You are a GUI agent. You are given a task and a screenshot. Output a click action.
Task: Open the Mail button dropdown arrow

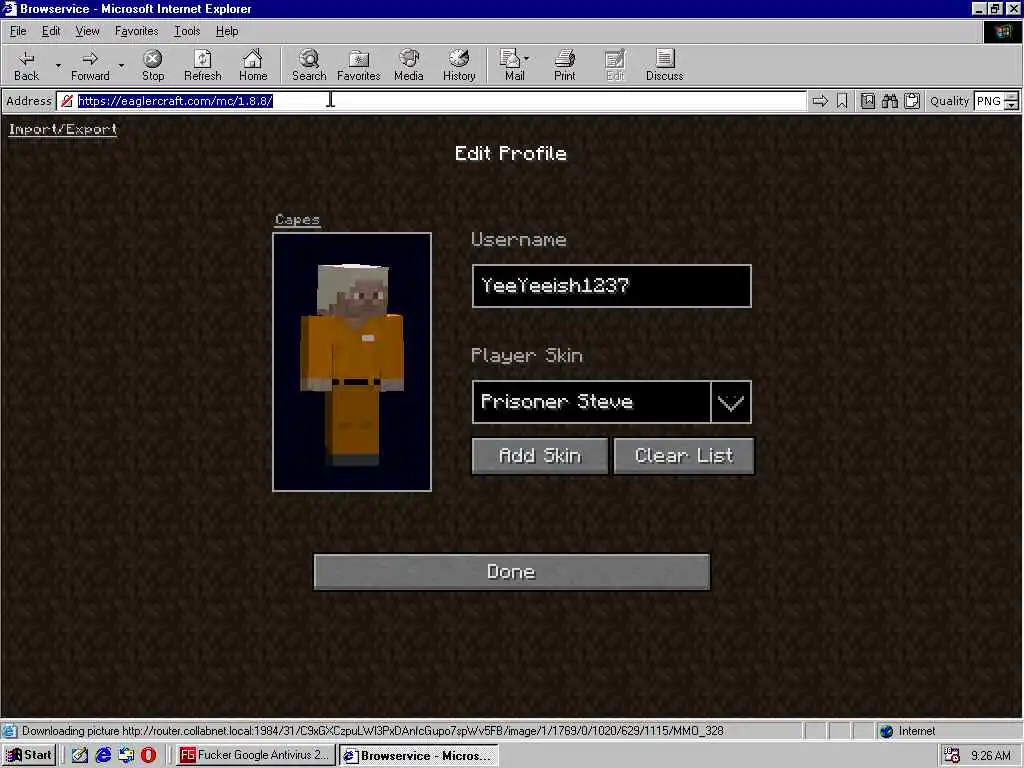tap(526, 59)
